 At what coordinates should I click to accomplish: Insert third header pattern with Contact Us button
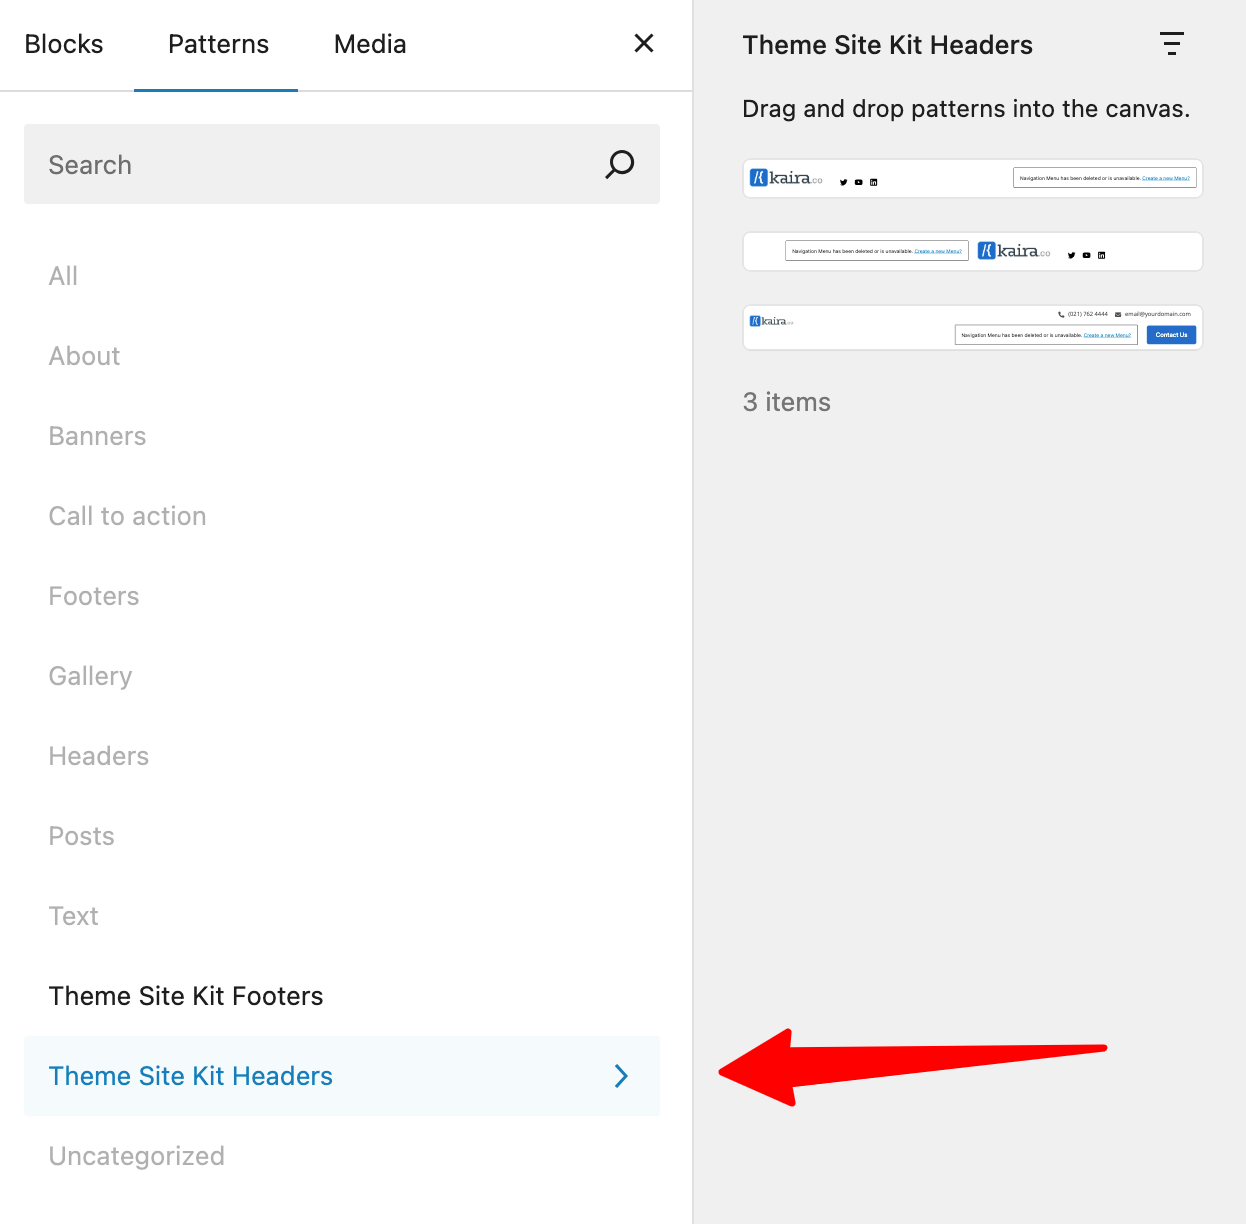972,328
